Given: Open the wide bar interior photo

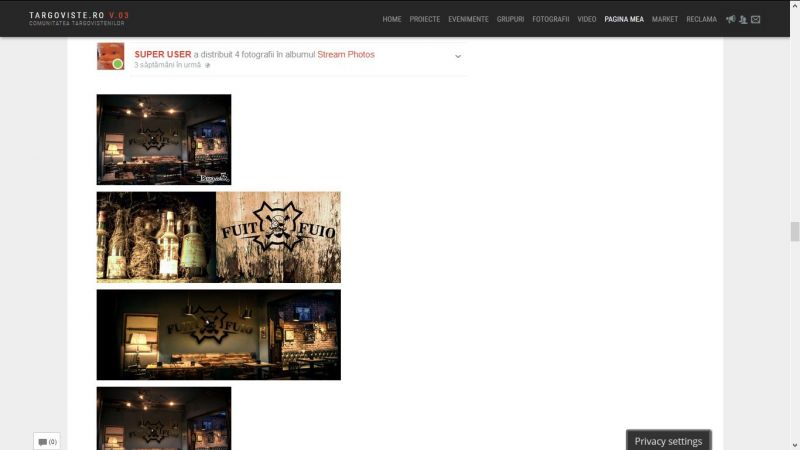Looking at the screenshot, I should tap(218, 335).
